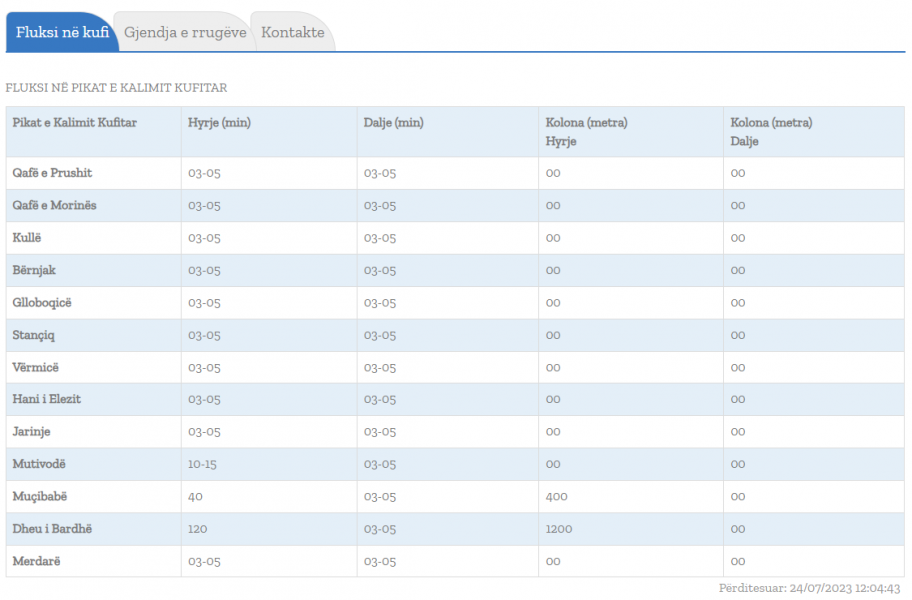Screen dimensions: 912x600
Task: Click Qafë e Morinës entry column value 00
Action: click(553, 206)
